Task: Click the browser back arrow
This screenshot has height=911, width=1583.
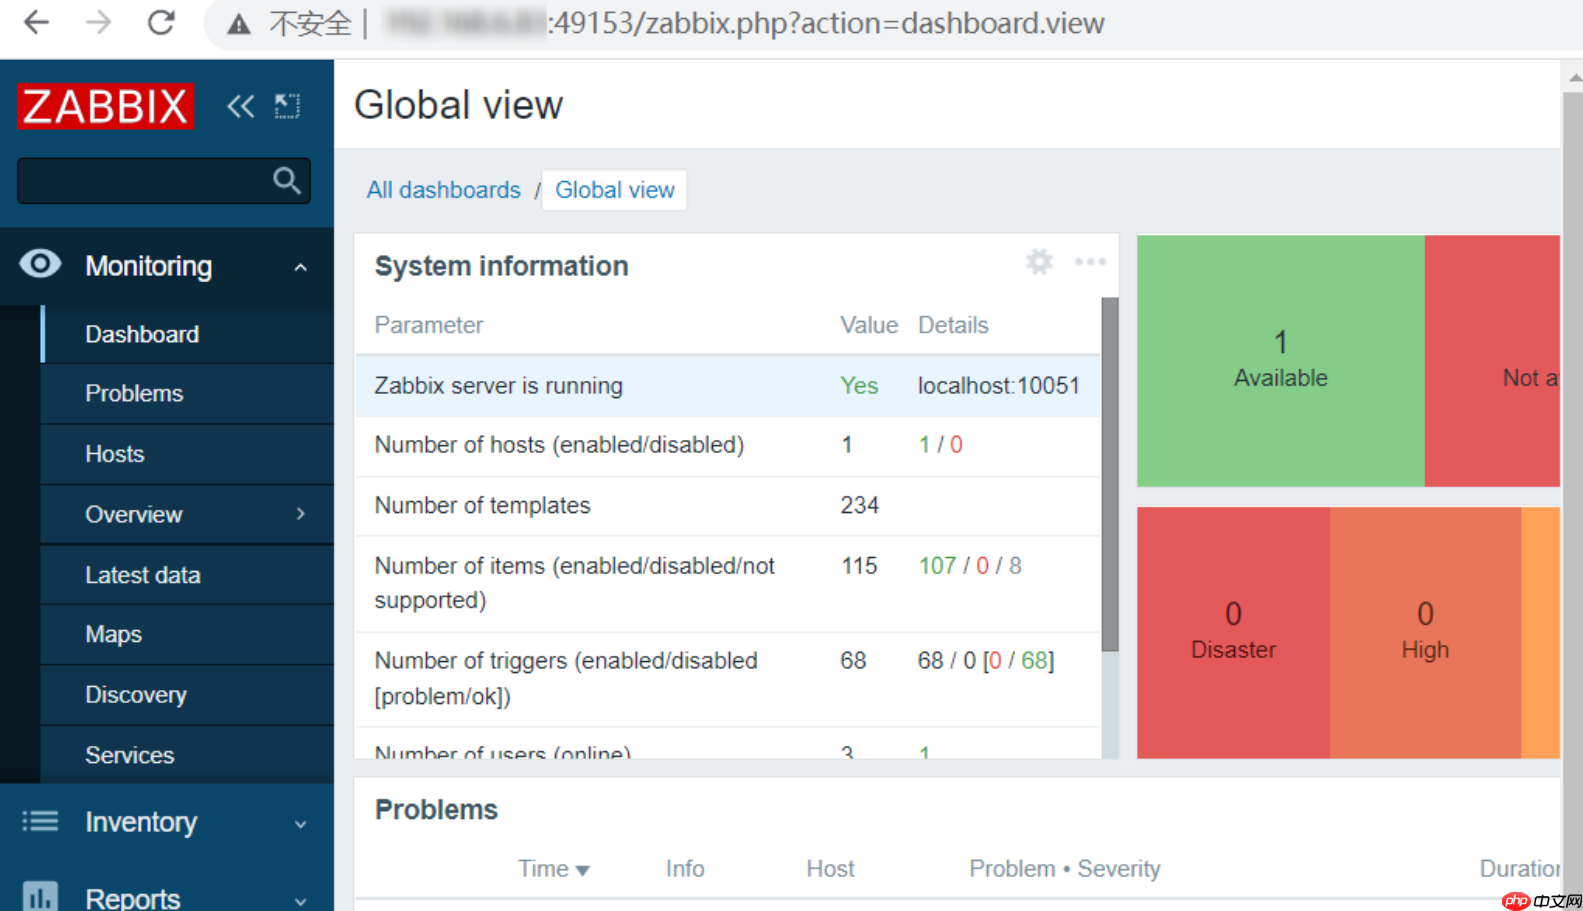Action: click(x=36, y=23)
